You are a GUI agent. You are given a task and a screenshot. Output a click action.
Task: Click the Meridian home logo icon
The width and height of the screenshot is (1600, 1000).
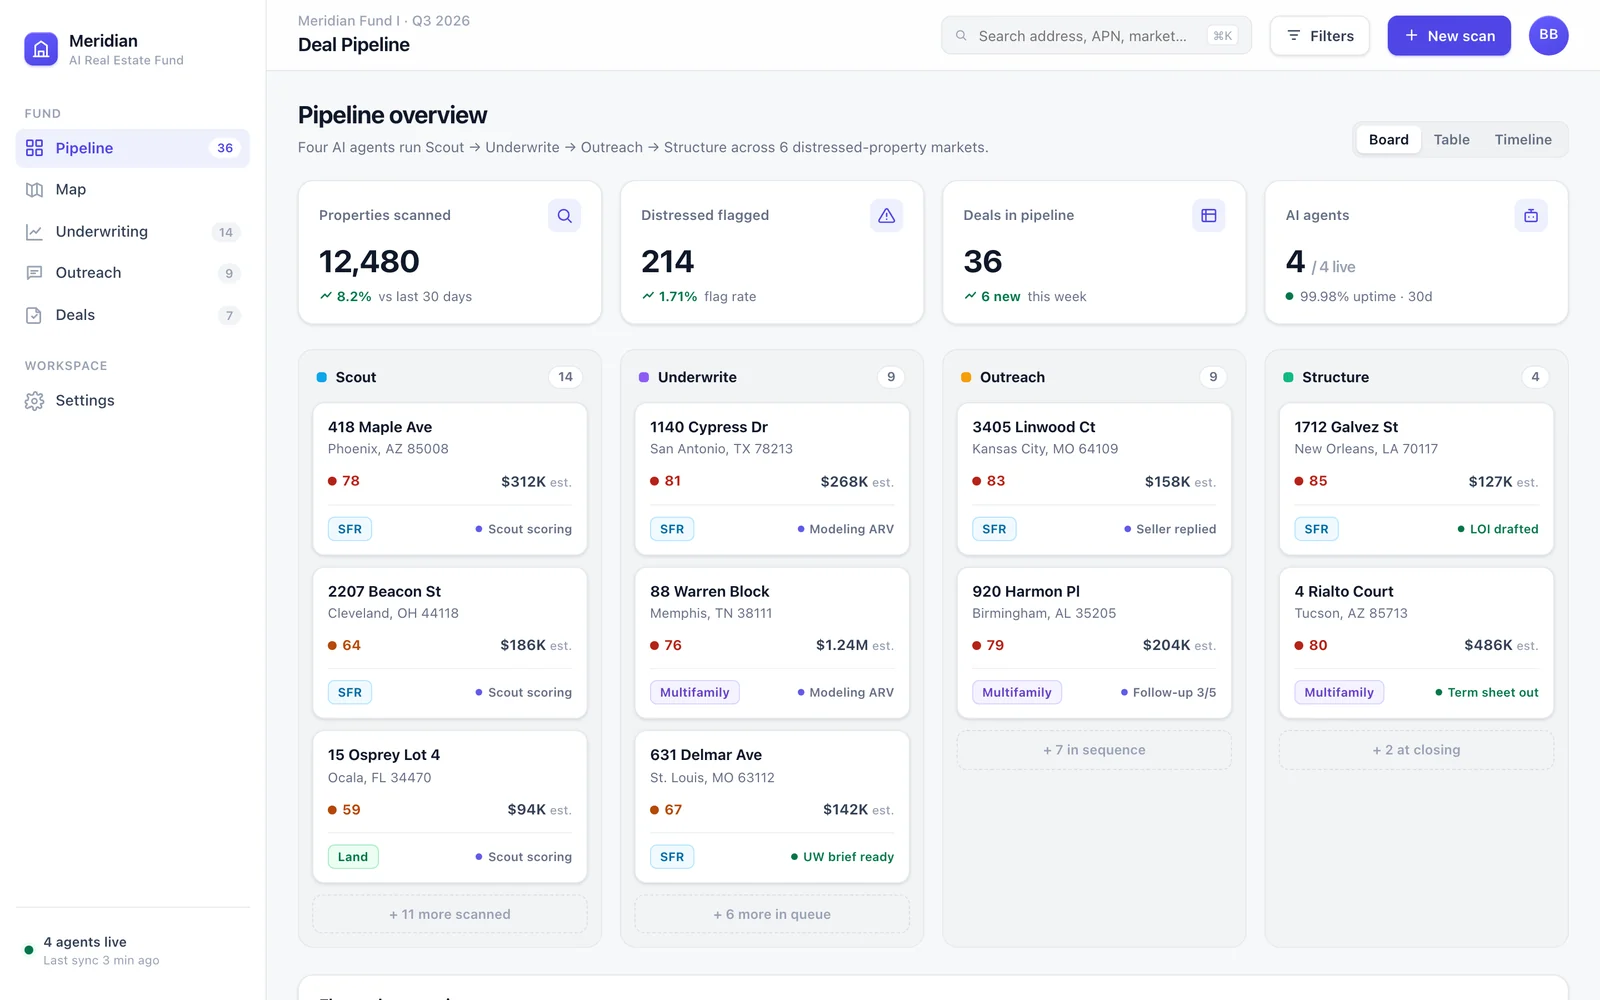[41, 49]
